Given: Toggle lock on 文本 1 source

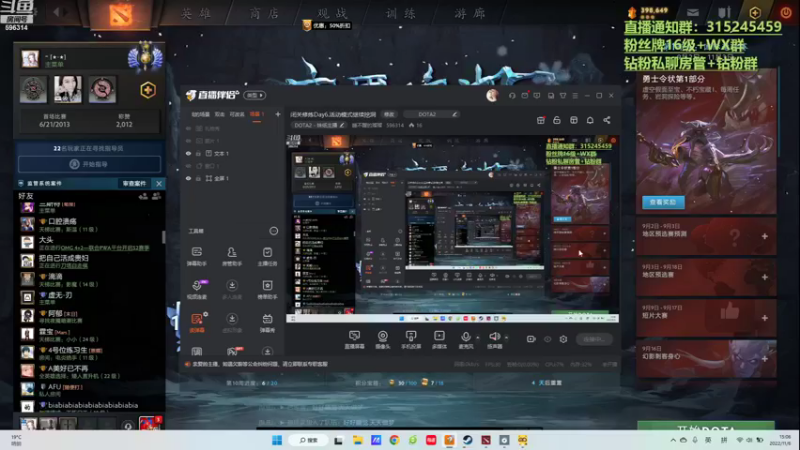Looking at the screenshot, I should (x=198, y=154).
